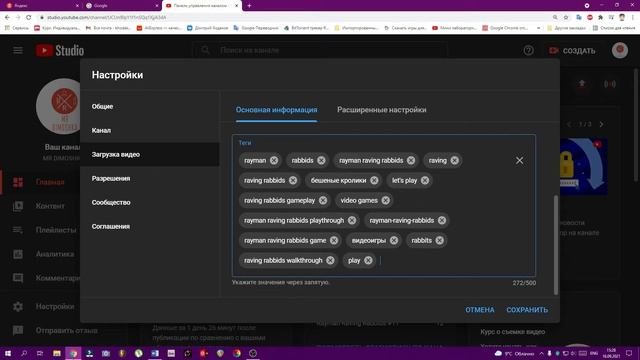Open a new browser tab

coord(249,6)
